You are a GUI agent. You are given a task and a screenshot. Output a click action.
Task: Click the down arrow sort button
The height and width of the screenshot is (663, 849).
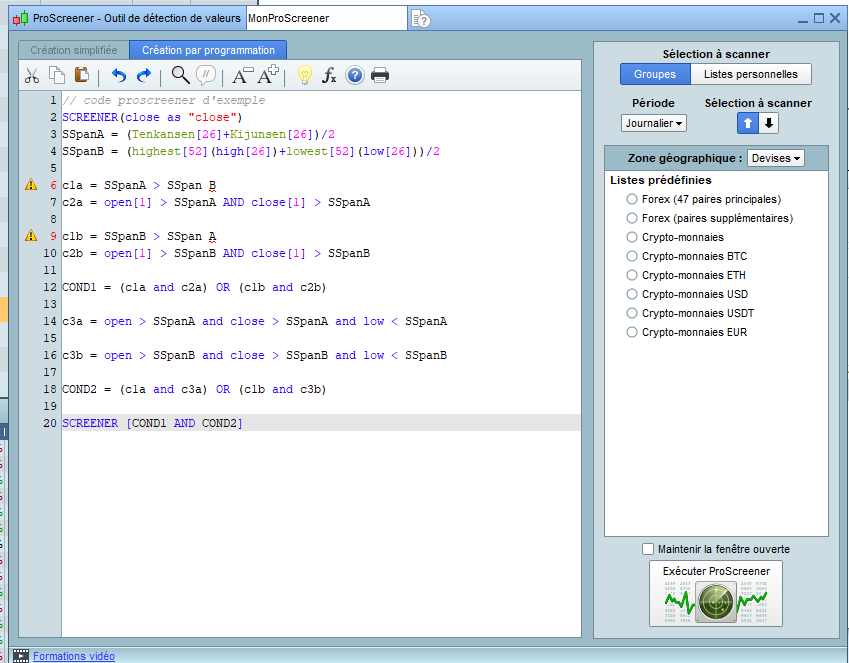tap(768, 123)
